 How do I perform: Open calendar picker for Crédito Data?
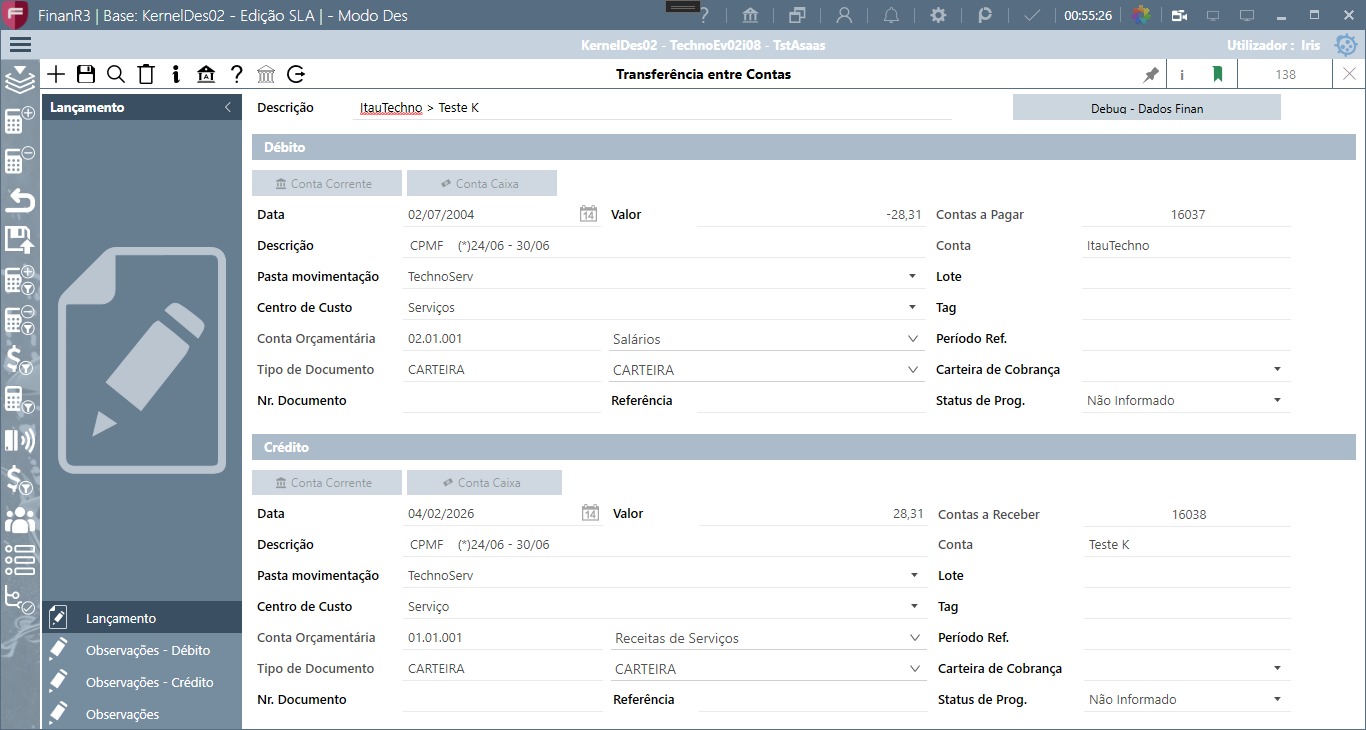[x=591, y=513]
